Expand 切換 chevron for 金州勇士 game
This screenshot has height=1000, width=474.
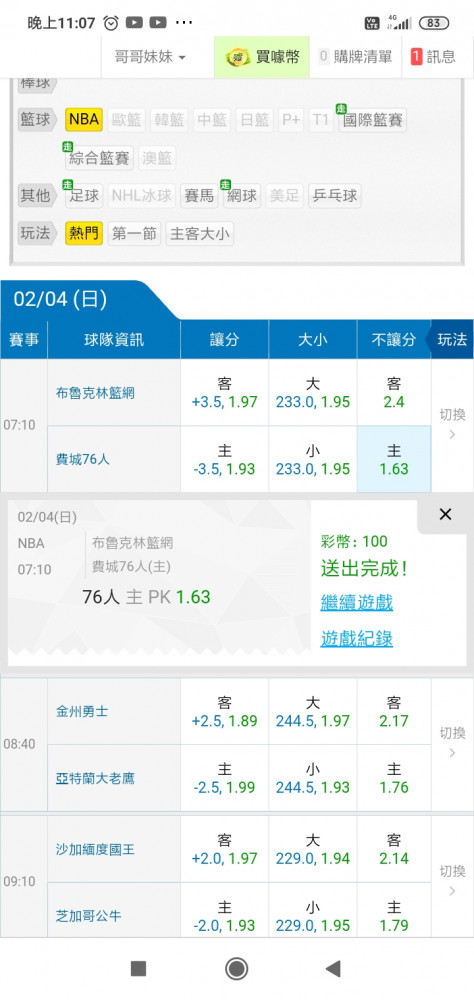pyautogui.click(x=452, y=744)
